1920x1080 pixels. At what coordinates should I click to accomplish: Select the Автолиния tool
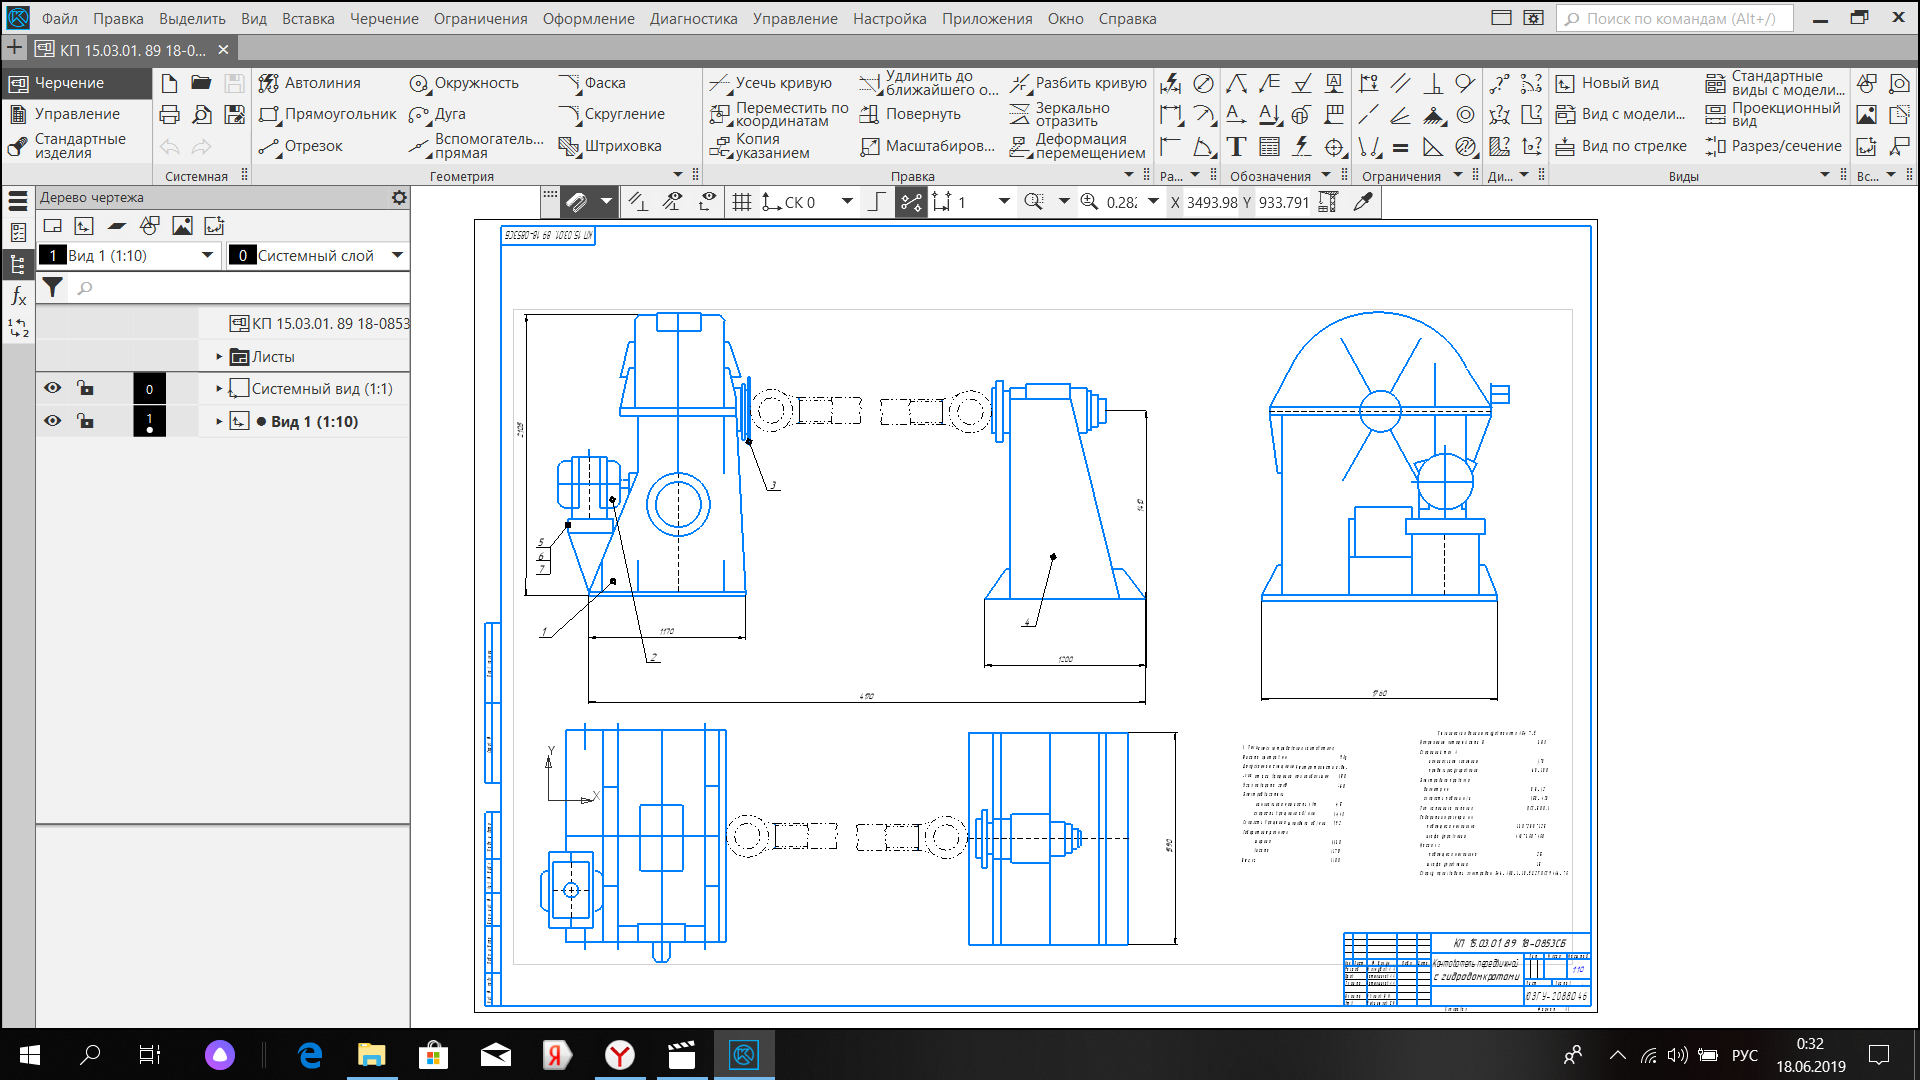[310, 83]
